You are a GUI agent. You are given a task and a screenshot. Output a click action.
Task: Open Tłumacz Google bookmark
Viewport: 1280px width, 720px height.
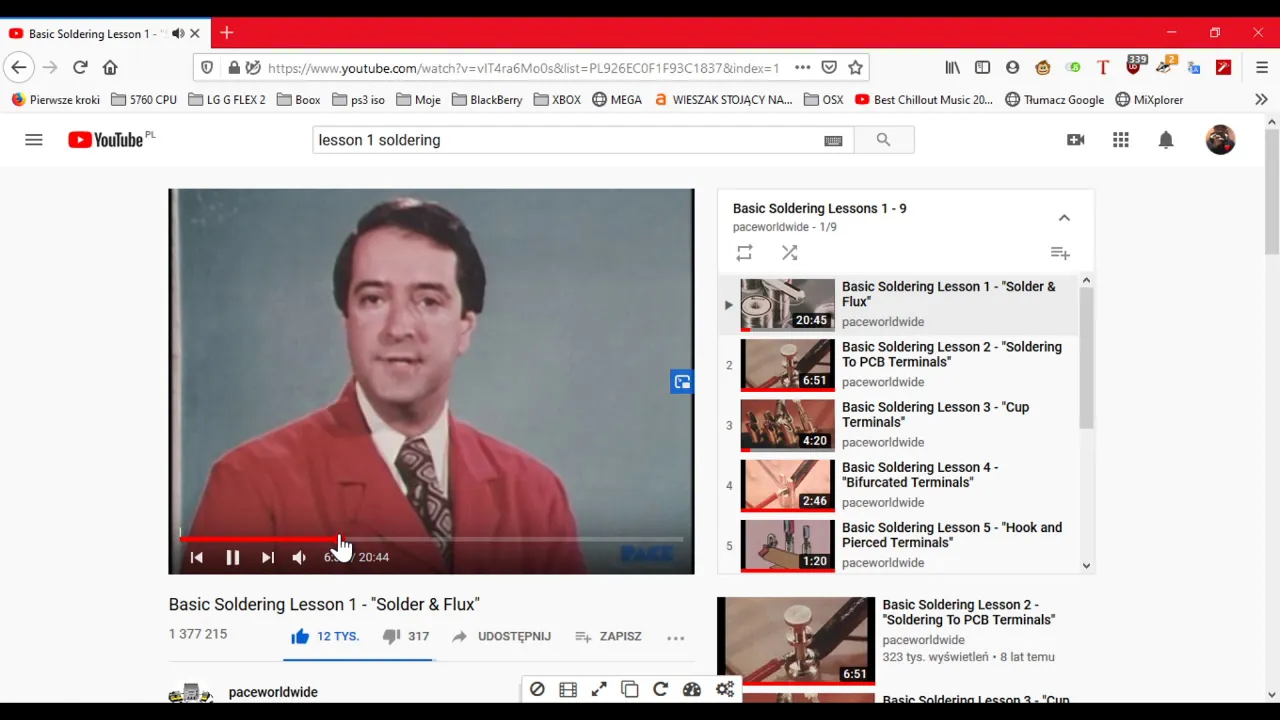coord(1054,100)
